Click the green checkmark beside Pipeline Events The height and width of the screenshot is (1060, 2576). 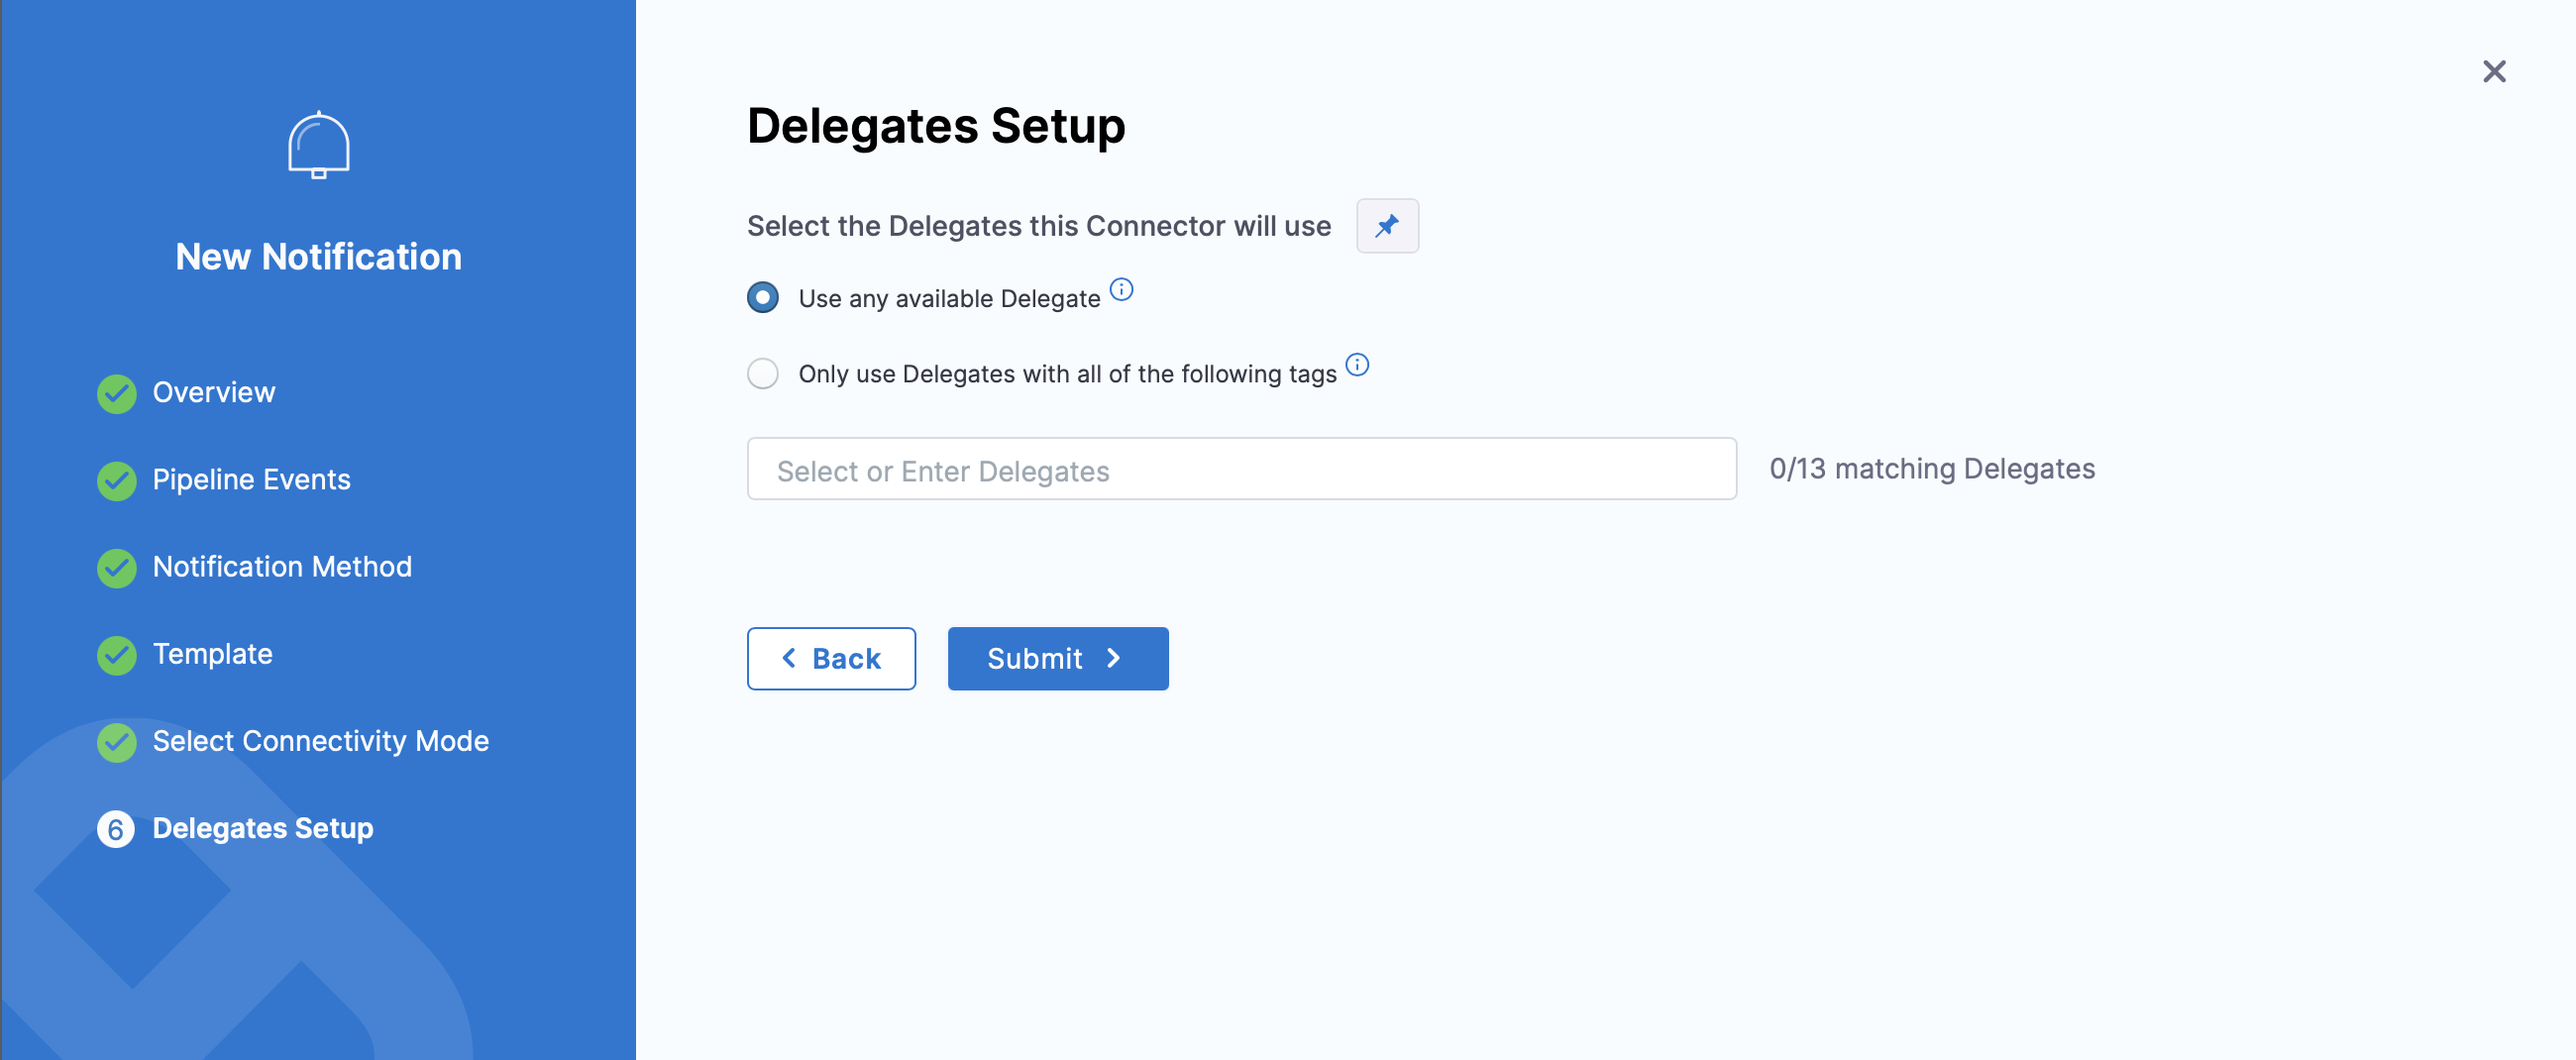tap(117, 480)
